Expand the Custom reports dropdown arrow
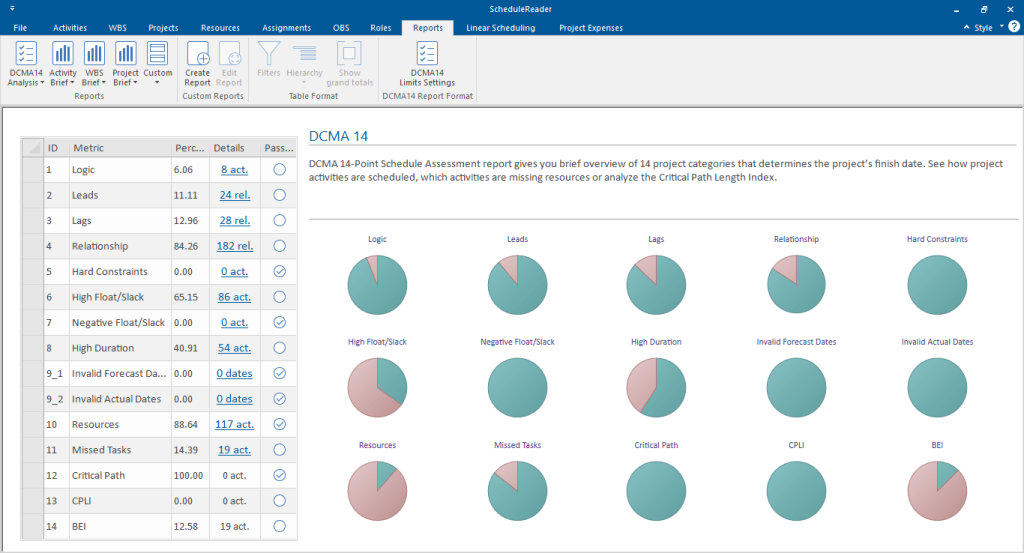 tap(158, 83)
